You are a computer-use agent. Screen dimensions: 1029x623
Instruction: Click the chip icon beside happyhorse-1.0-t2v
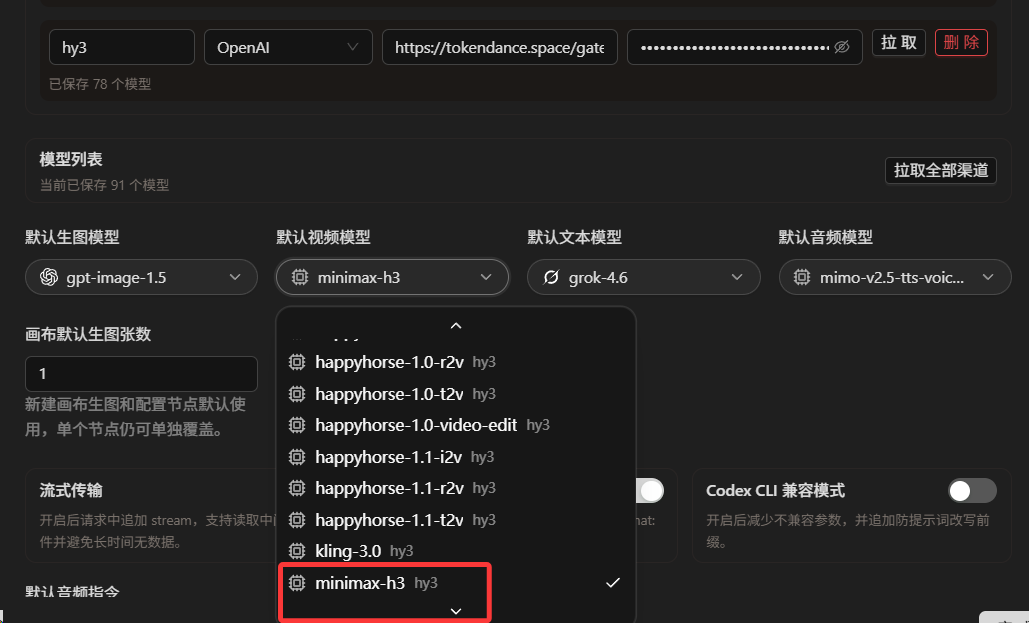pyautogui.click(x=297, y=394)
